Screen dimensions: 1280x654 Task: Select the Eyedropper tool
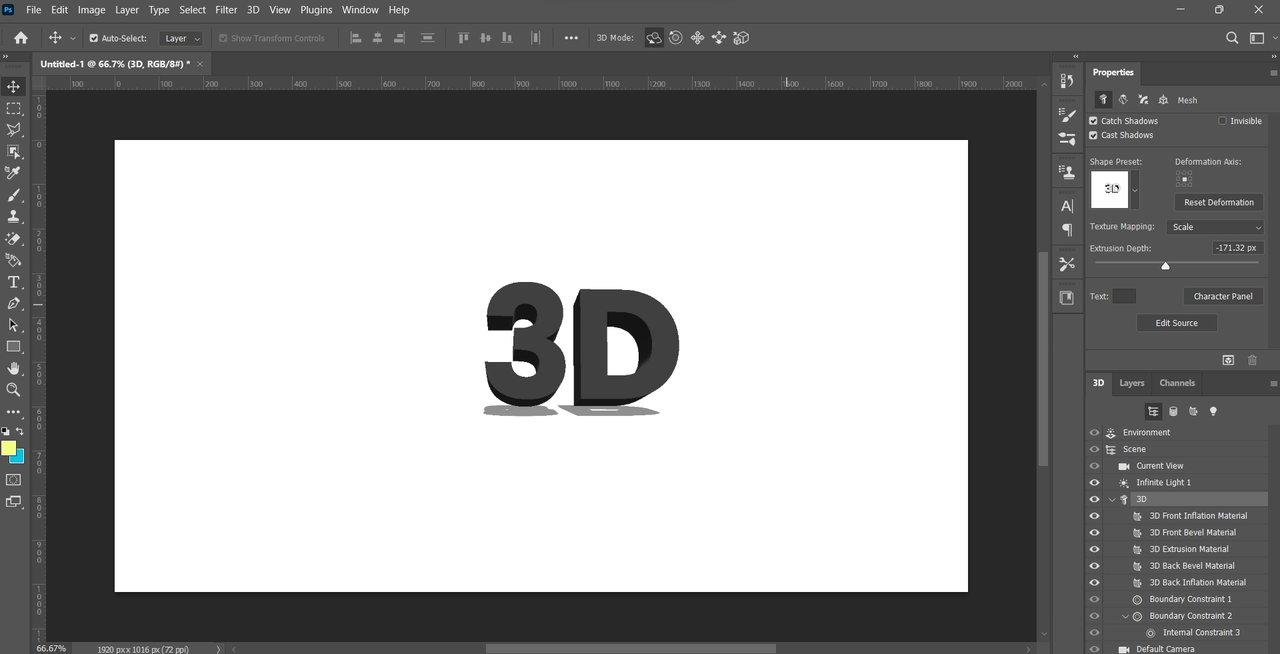pos(14,173)
